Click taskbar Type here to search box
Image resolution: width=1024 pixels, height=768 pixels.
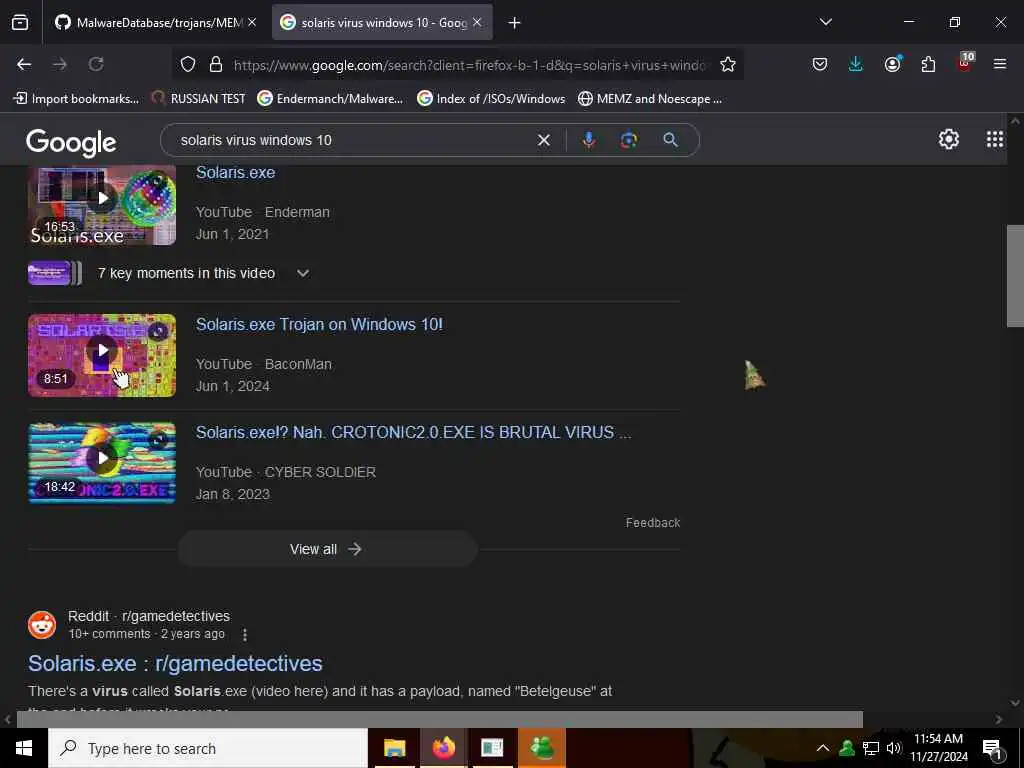(x=208, y=748)
